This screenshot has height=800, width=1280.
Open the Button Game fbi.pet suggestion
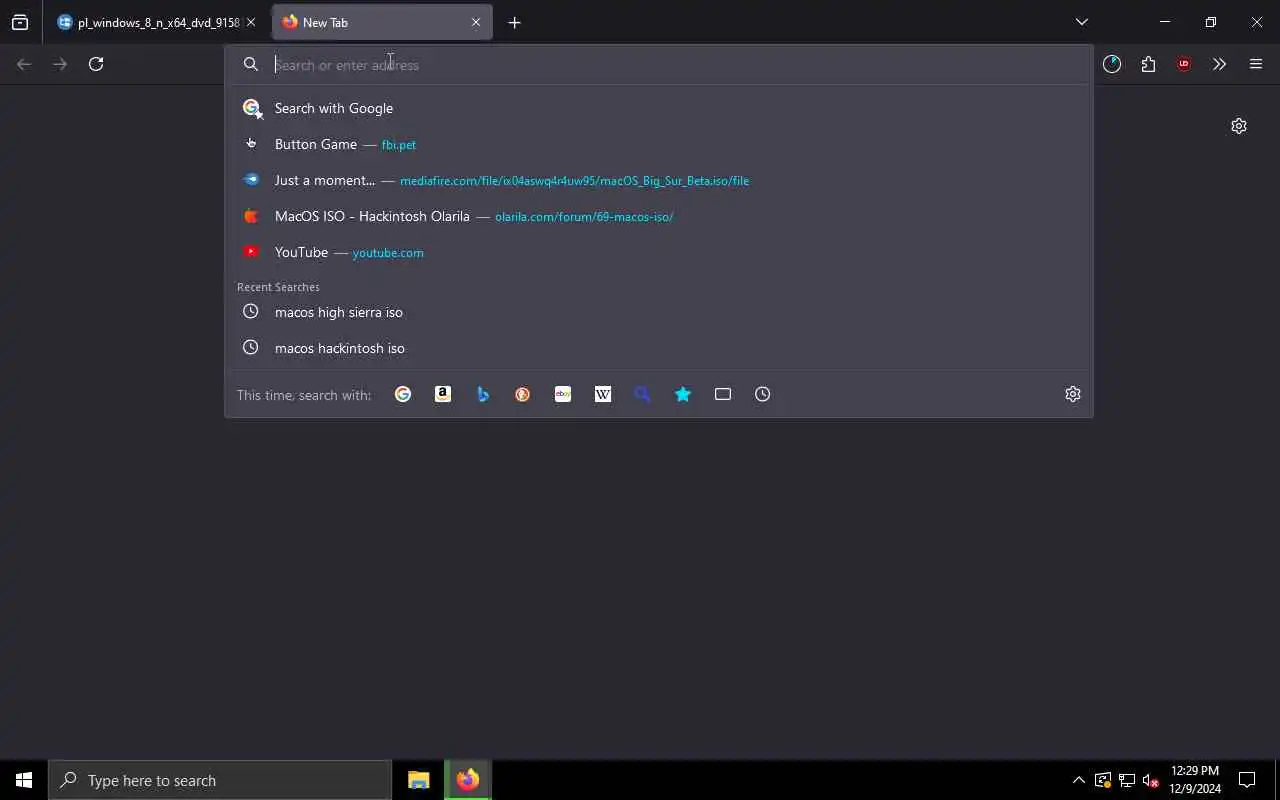[659, 144]
